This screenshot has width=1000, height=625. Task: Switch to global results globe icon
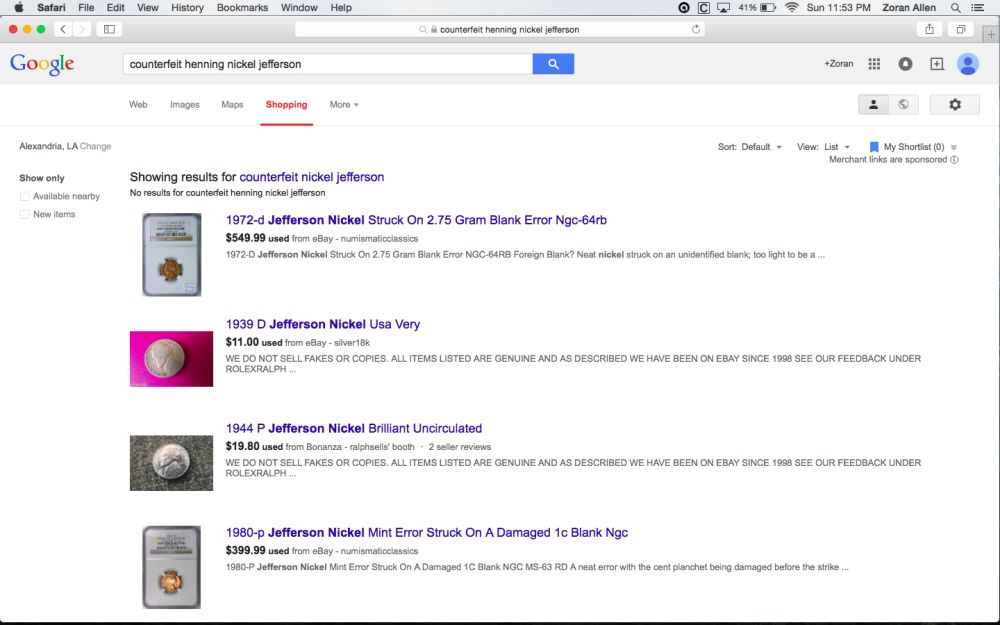pyautogui.click(x=904, y=105)
